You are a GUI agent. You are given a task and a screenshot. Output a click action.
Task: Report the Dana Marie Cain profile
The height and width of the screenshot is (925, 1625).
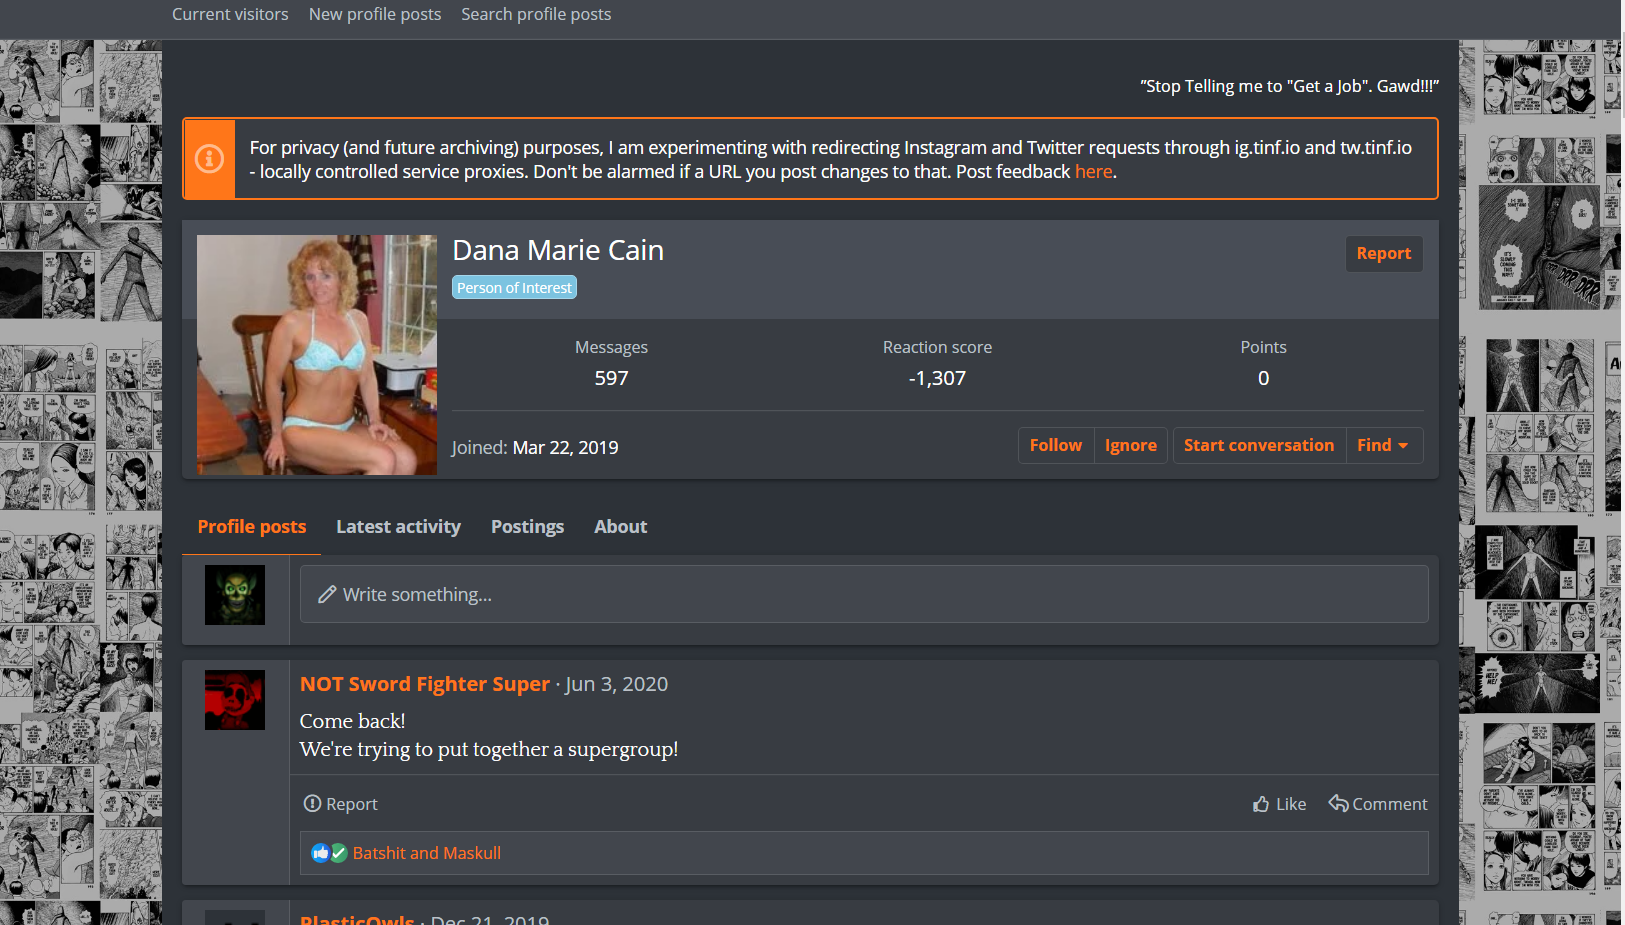(1384, 254)
